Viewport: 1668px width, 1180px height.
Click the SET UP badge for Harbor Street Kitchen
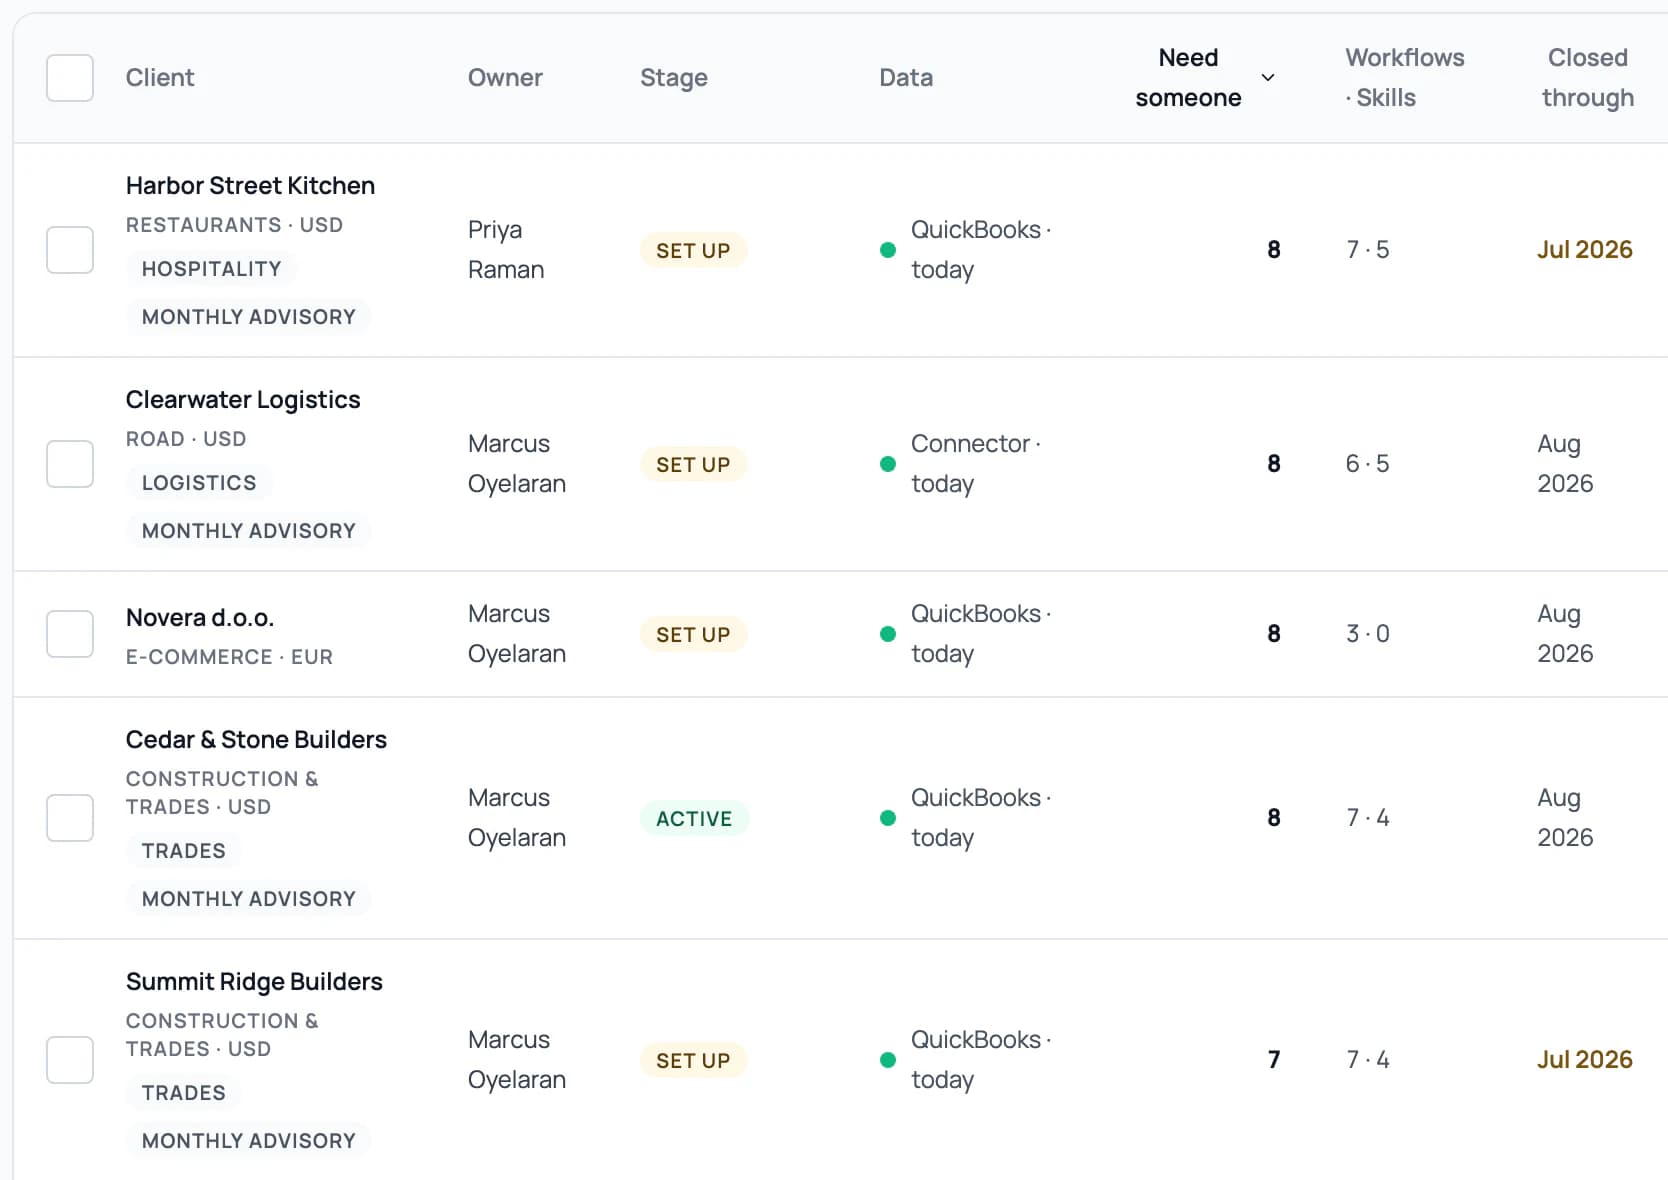[x=693, y=251]
